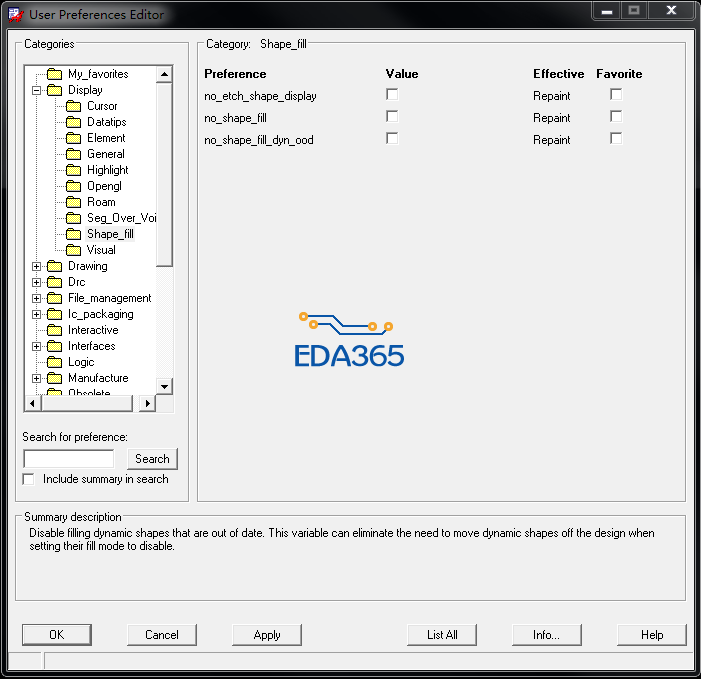This screenshot has height=679, width=701.
Task: Select the Cursor category label
Action: point(102,106)
